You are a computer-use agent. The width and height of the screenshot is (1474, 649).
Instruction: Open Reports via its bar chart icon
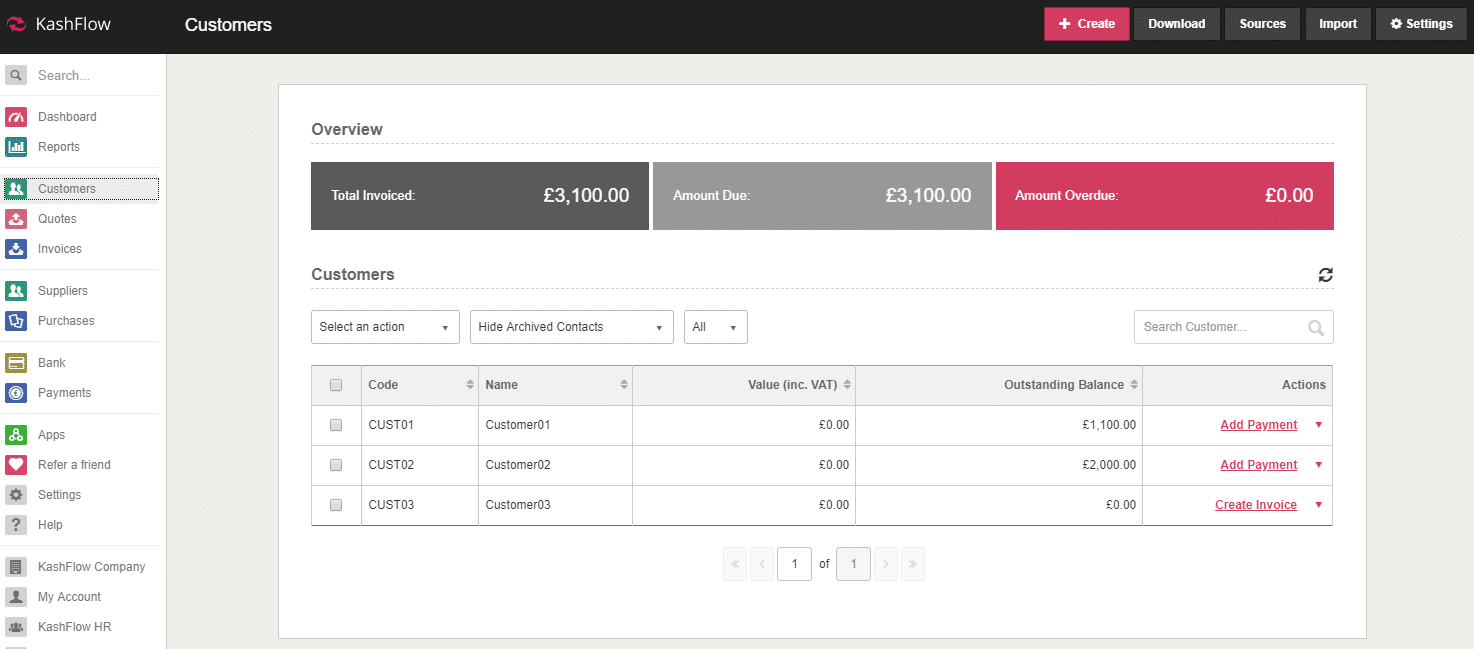pyautogui.click(x=16, y=147)
